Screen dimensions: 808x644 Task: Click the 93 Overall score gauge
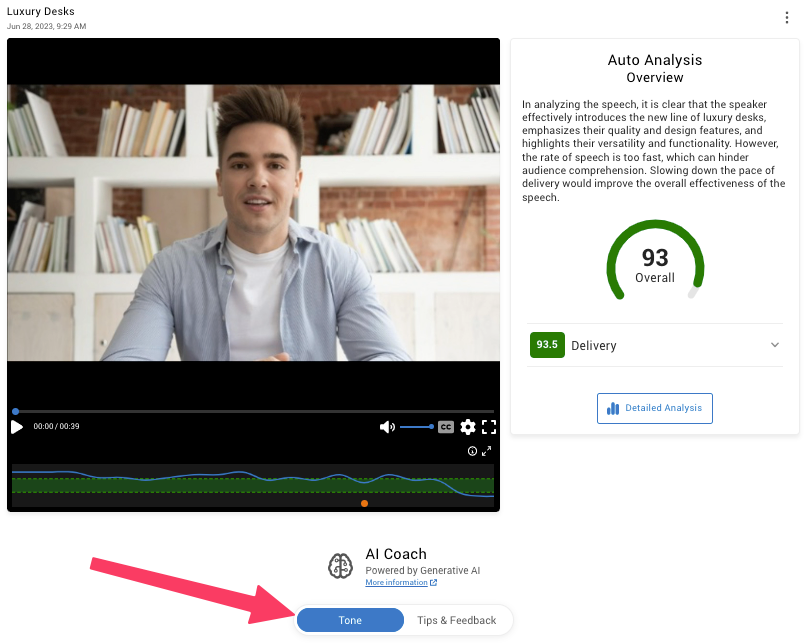[x=655, y=260]
